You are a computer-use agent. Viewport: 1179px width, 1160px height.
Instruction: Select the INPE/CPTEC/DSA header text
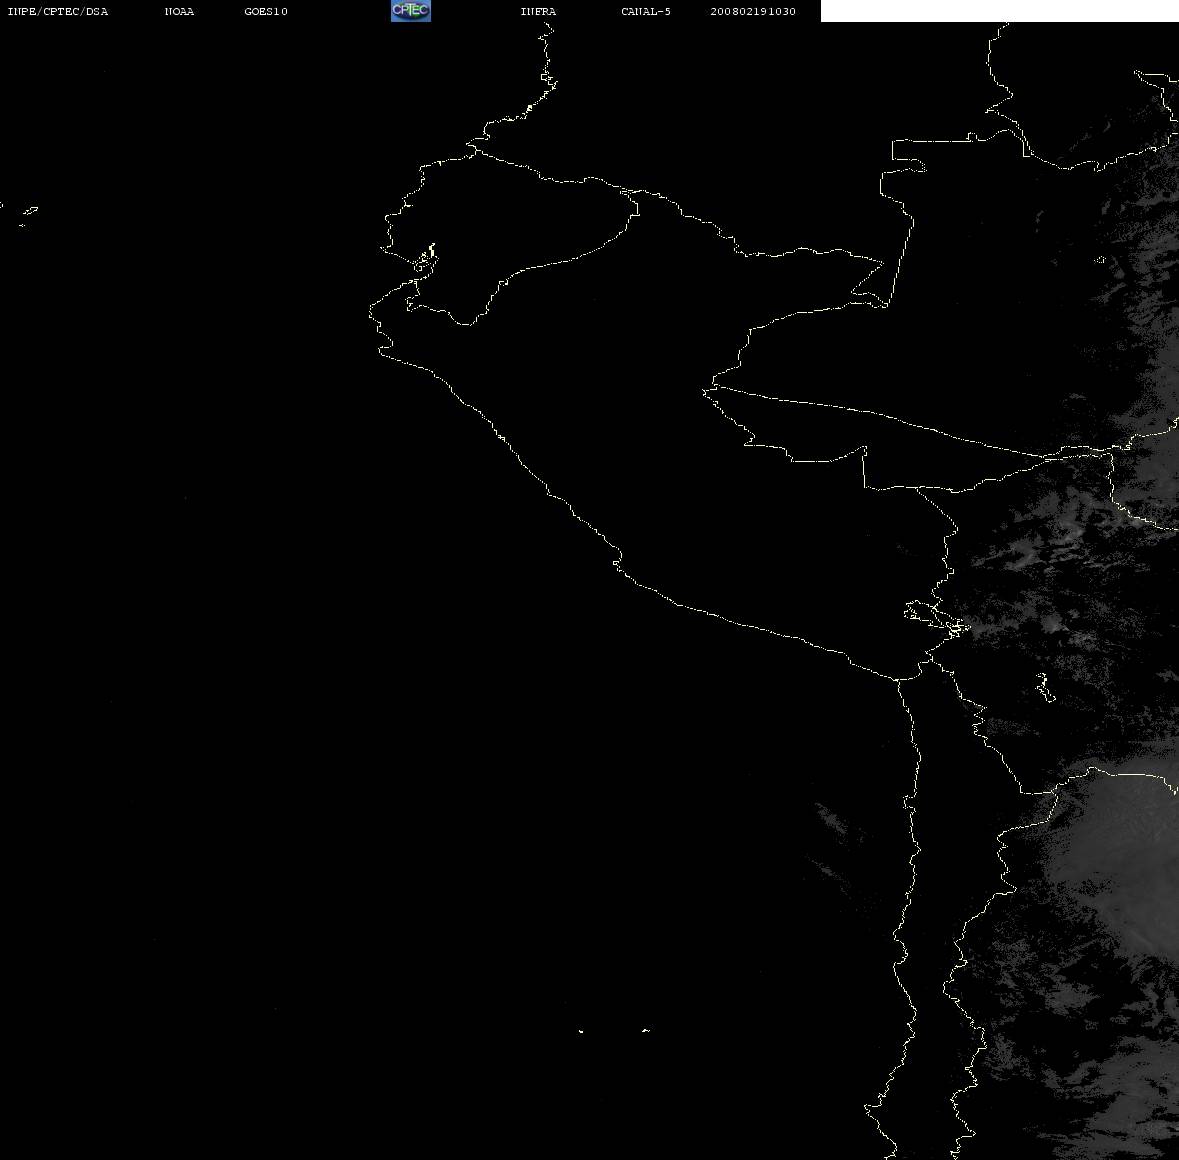57,11
